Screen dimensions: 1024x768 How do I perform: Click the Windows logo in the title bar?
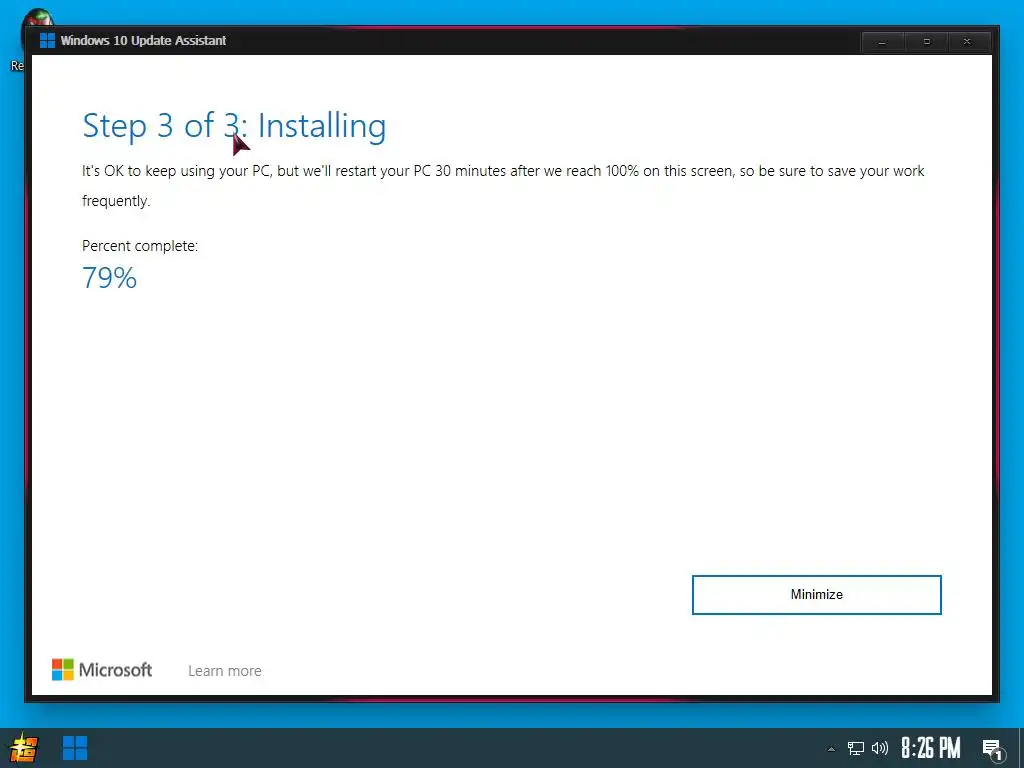(47, 40)
